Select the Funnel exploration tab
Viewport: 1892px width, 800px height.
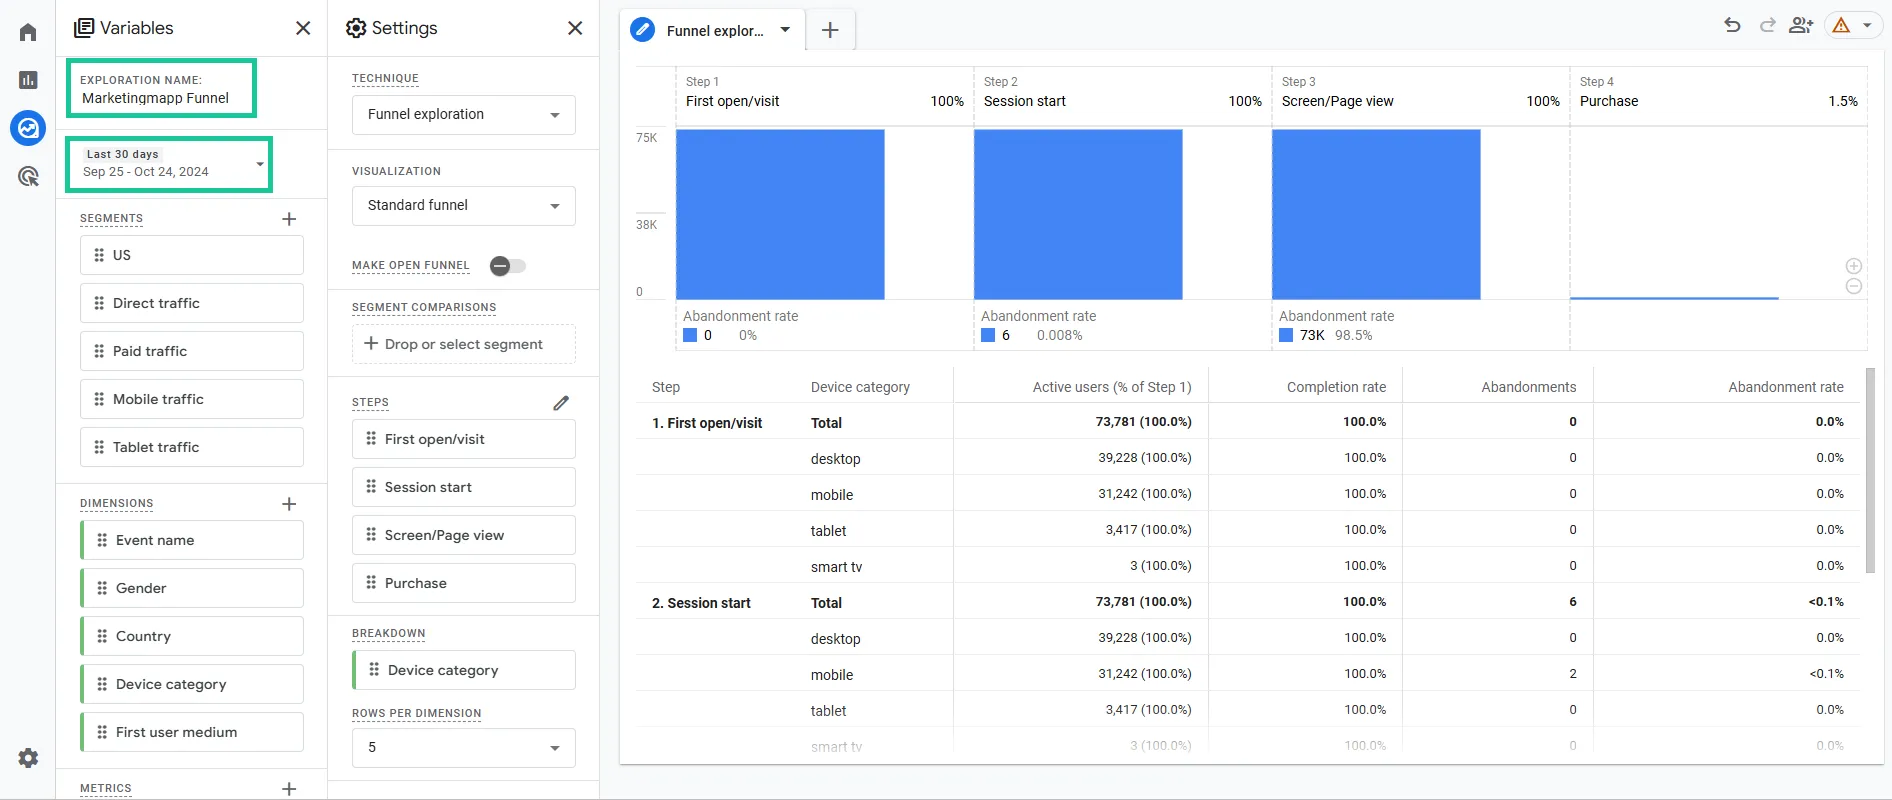click(713, 30)
